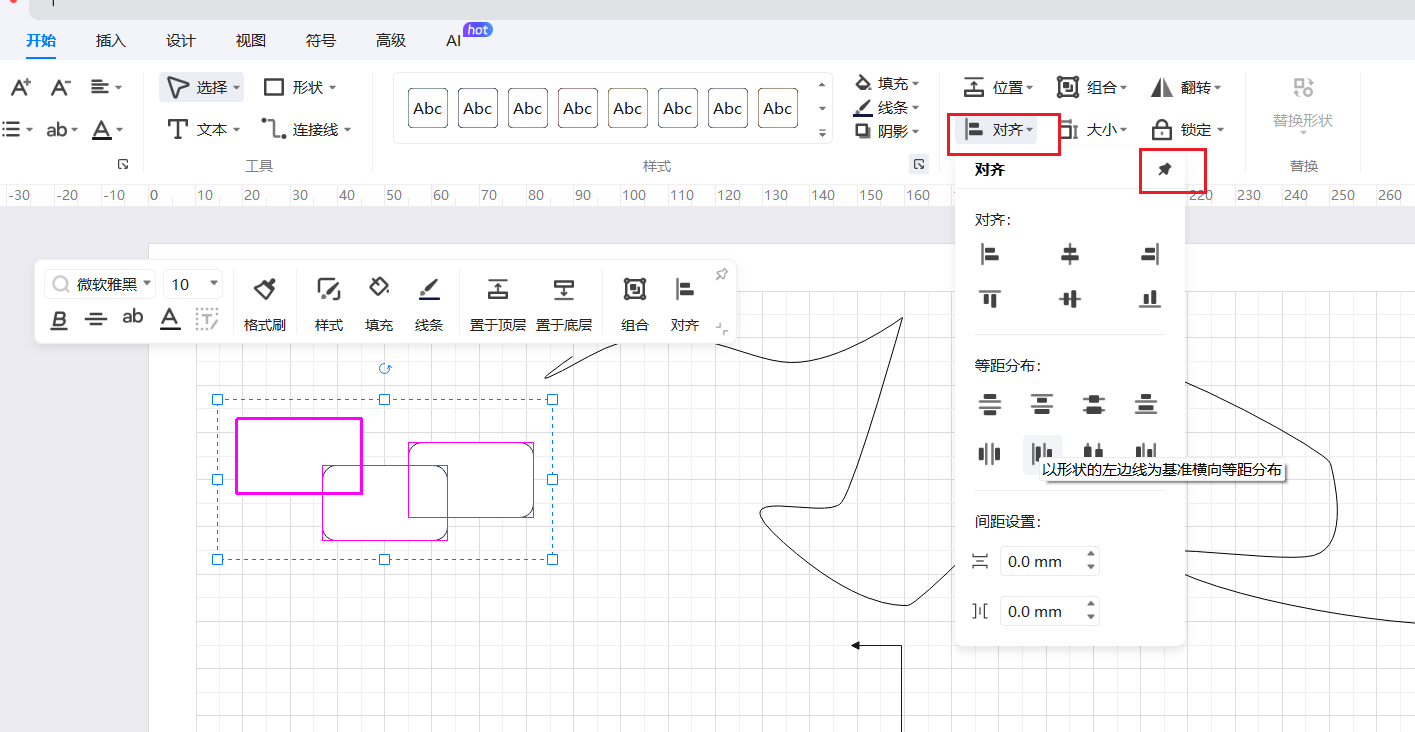Click the align right edges icon
Image resolution: width=1415 pixels, height=732 pixels.
pyautogui.click(x=1149, y=255)
